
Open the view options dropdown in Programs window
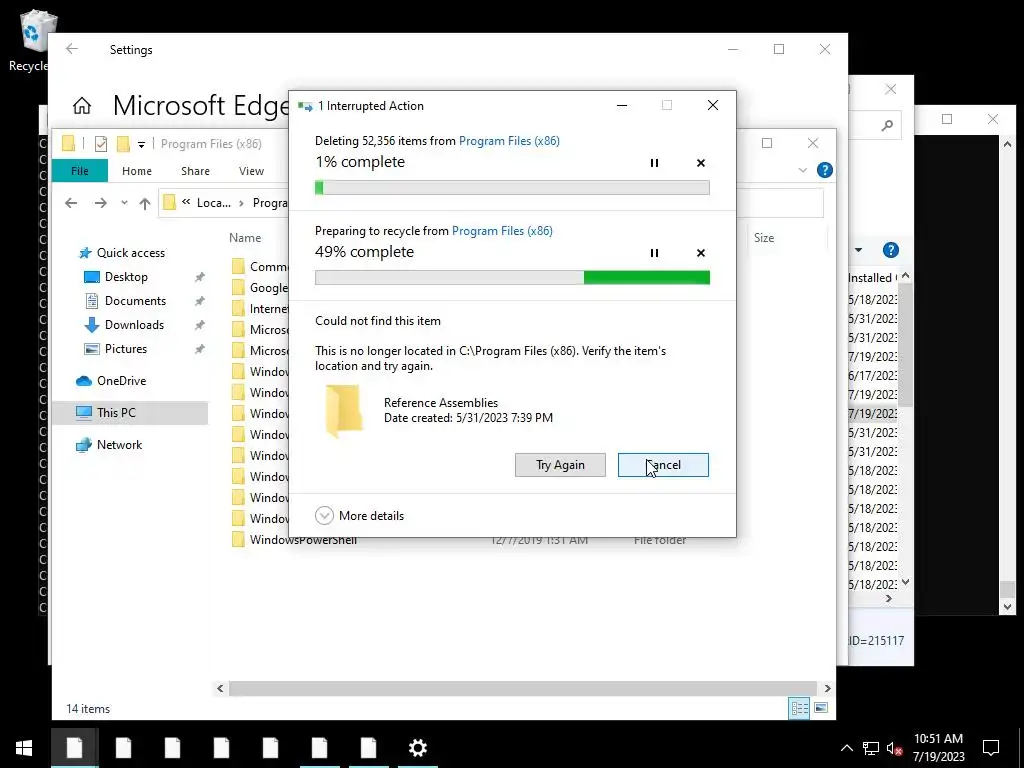tap(858, 250)
